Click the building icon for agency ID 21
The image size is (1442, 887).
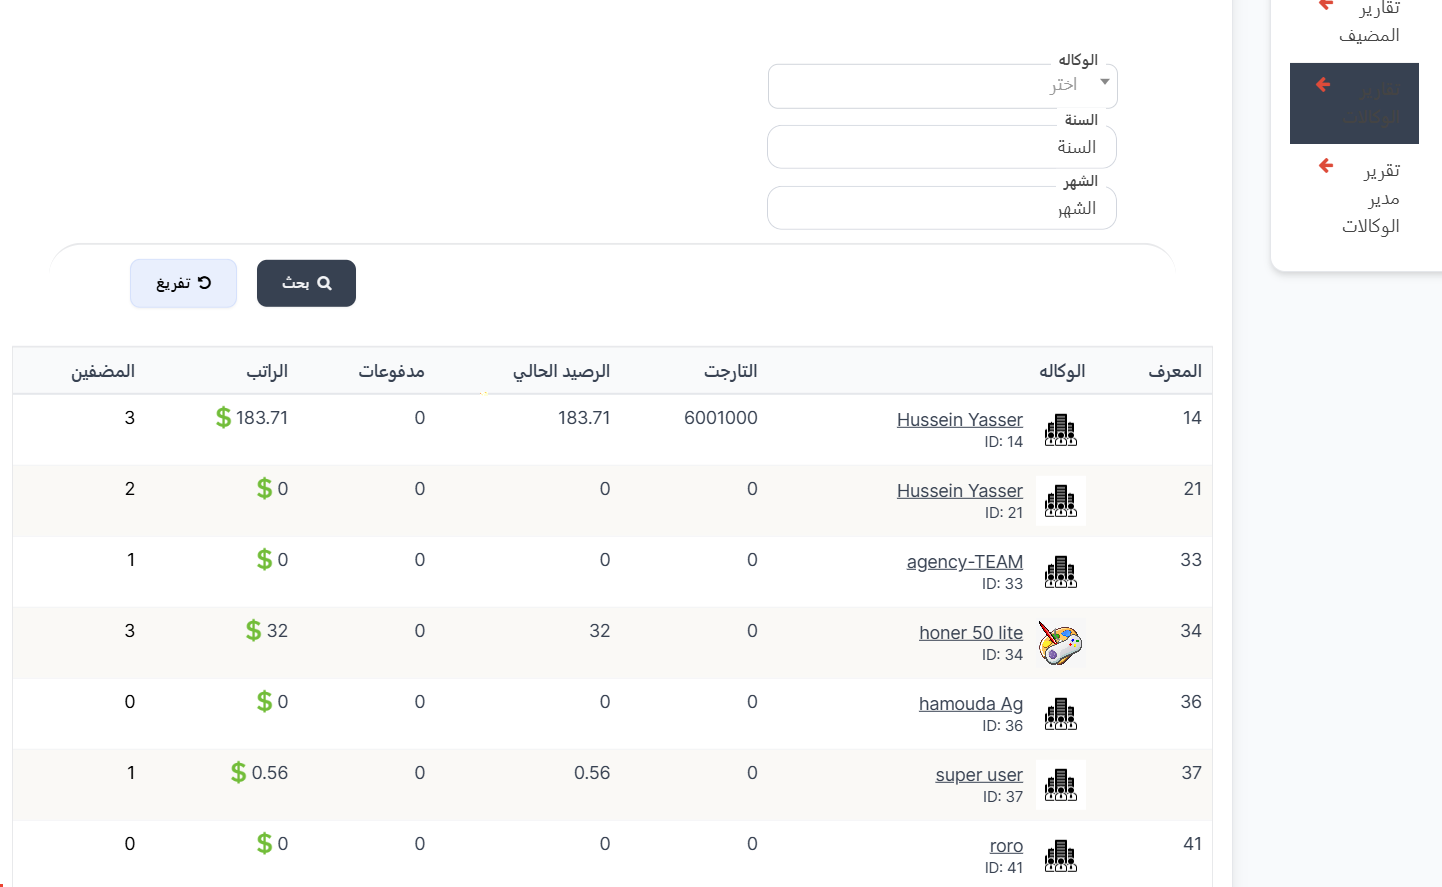click(x=1061, y=501)
